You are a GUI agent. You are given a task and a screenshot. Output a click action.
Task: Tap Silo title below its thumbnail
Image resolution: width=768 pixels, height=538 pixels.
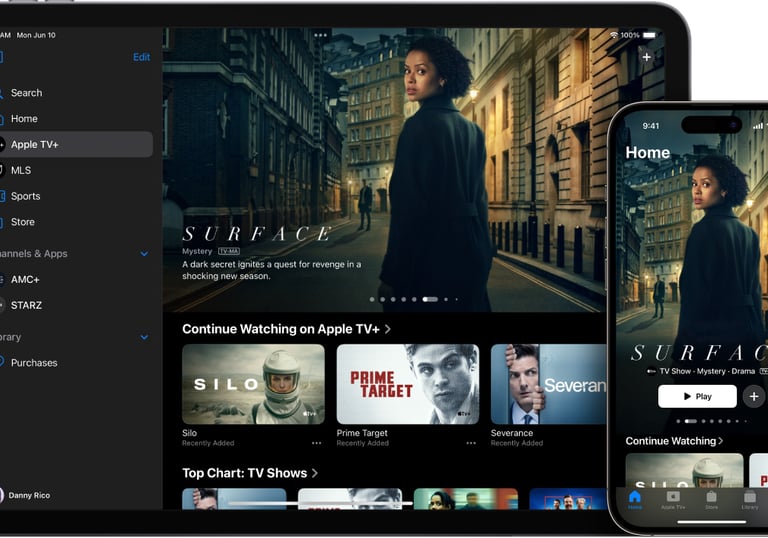click(x=190, y=433)
